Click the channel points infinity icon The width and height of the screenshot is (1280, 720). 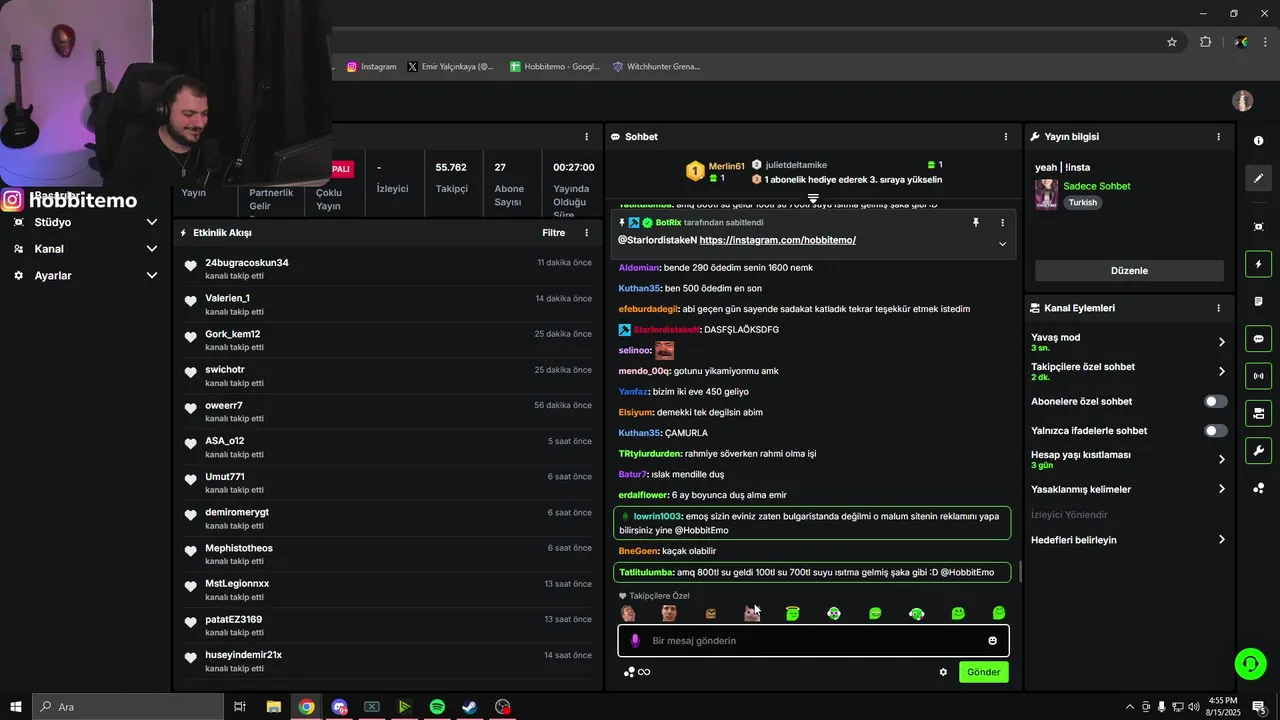[x=637, y=672]
